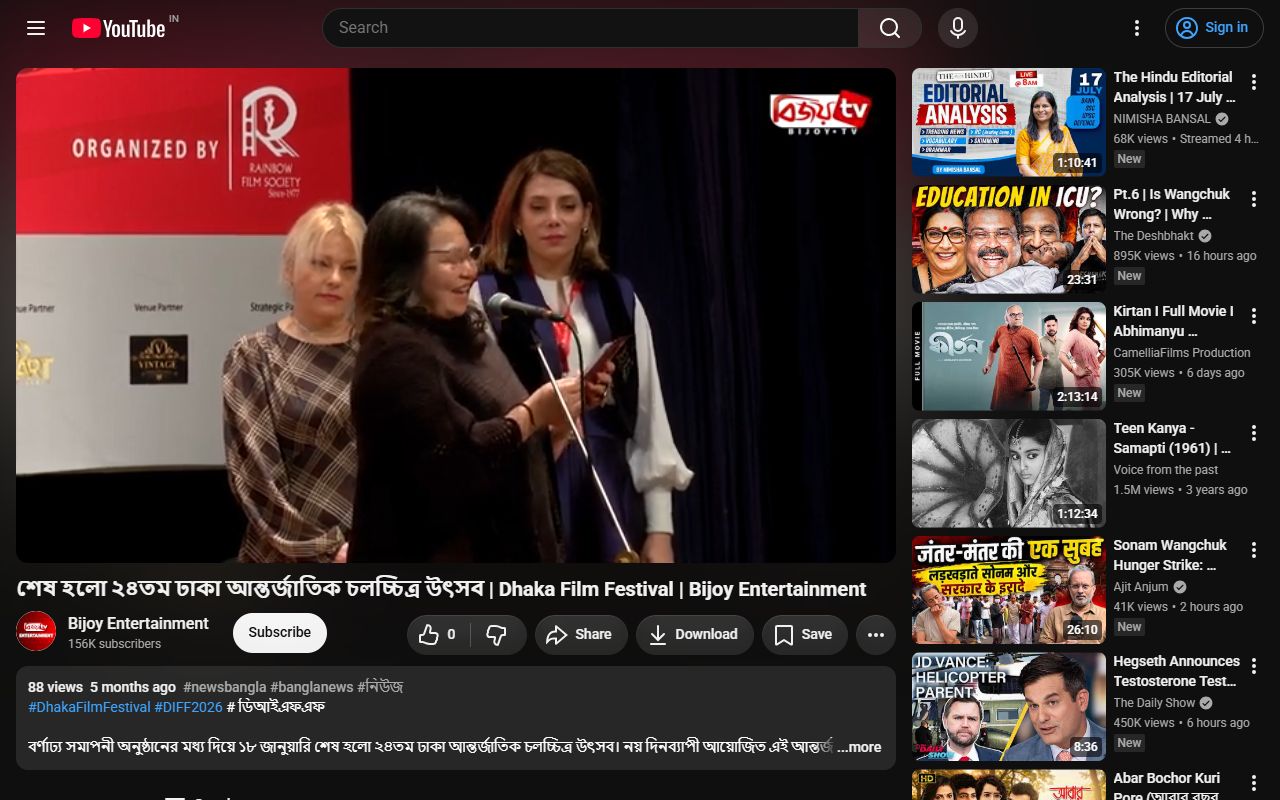Subscribe to Bijoy Entertainment

click(280, 632)
